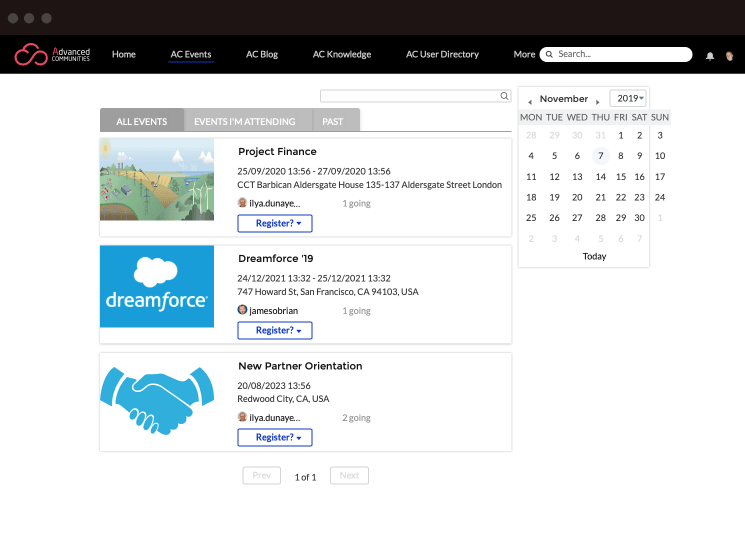
Task: Click the '1 of 1' page indicator
Action: tap(305, 477)
